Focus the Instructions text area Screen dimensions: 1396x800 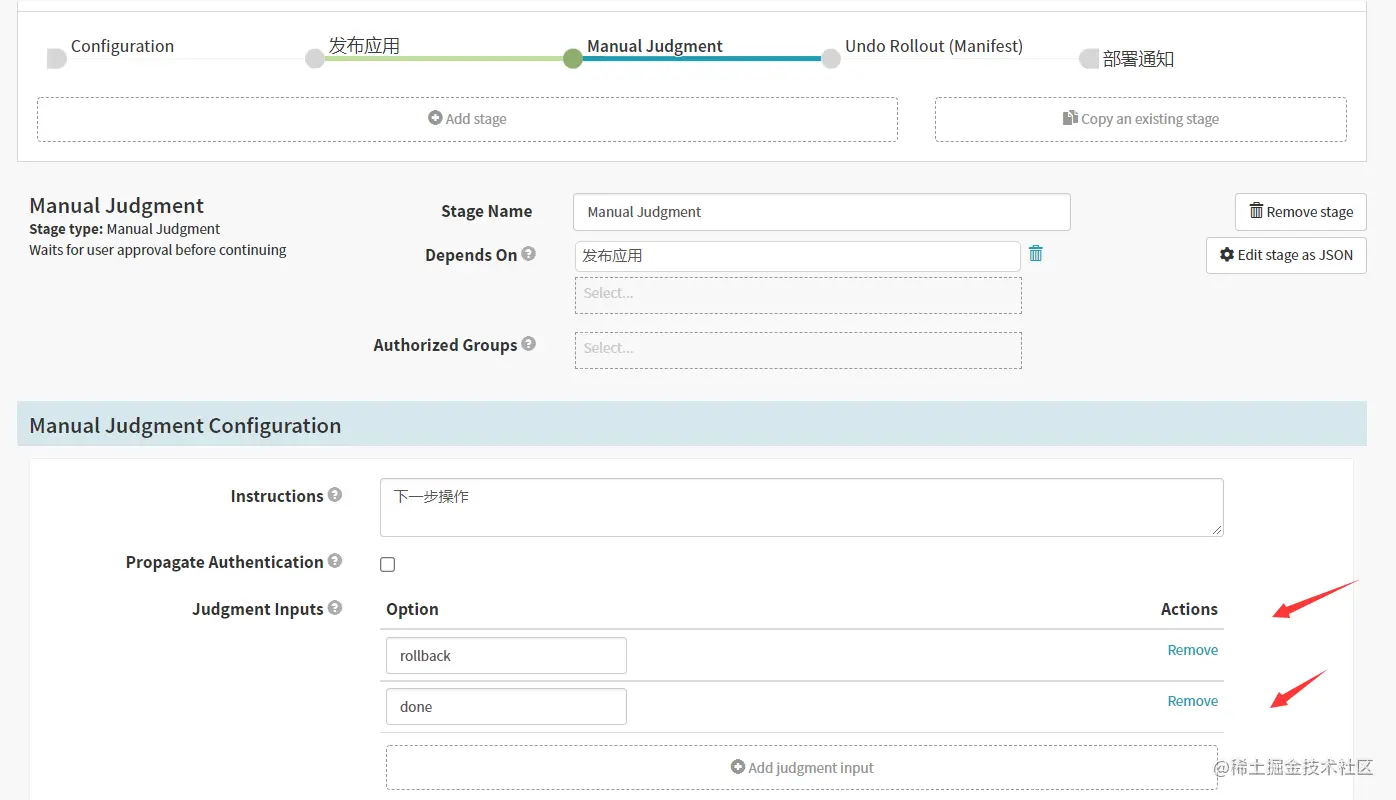[802, 507]
